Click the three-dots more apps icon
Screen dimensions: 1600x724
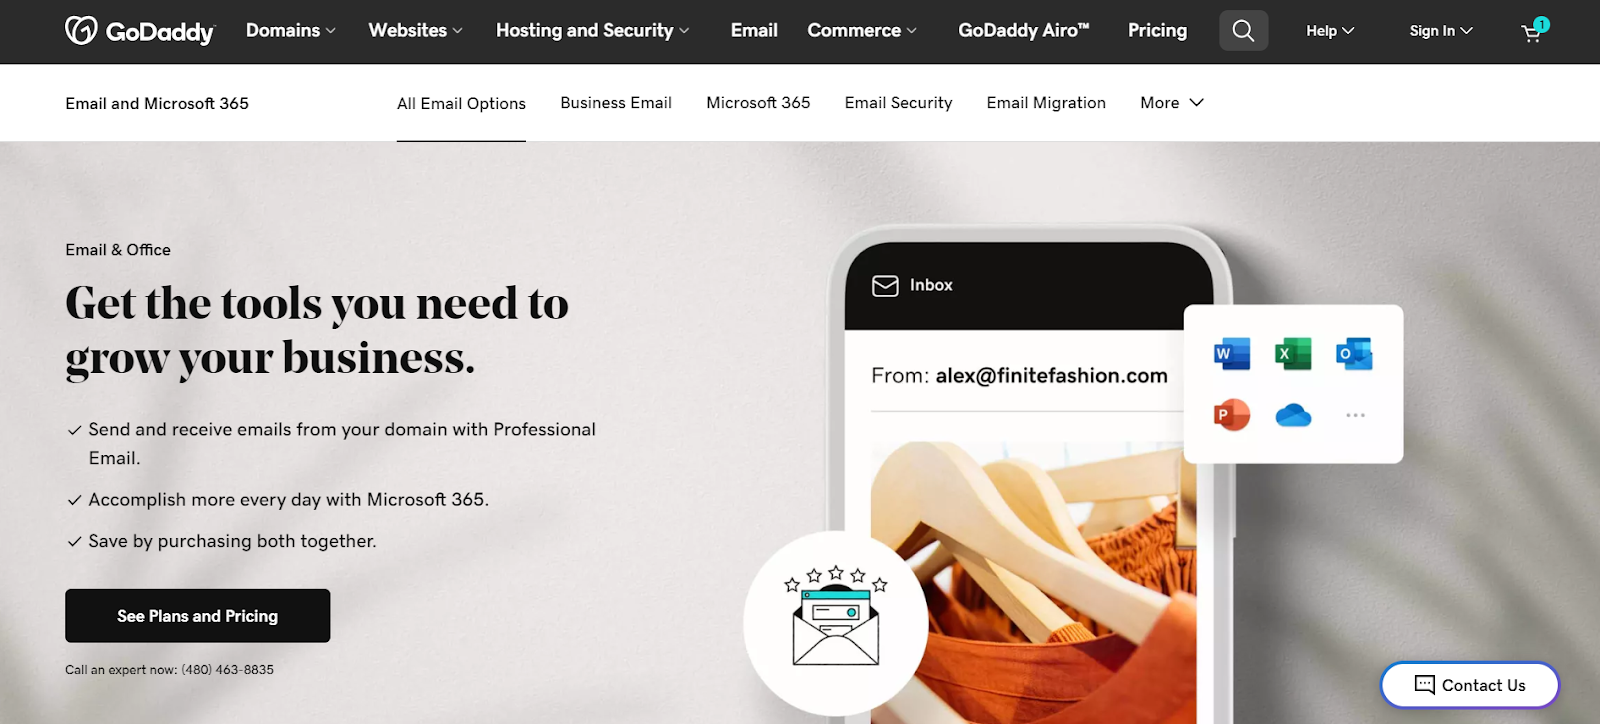point(1355,415)
